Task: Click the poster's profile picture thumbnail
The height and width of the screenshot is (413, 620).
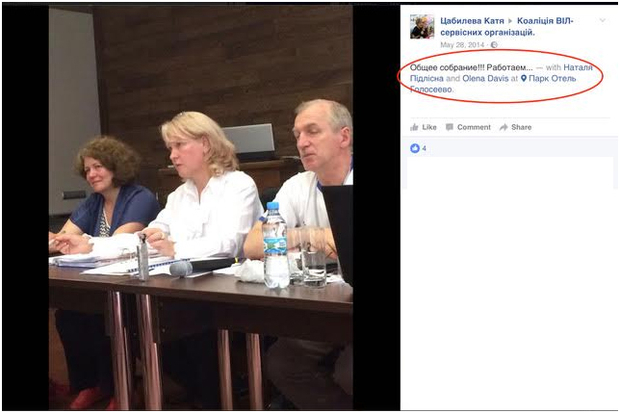Action: point(422,27)
